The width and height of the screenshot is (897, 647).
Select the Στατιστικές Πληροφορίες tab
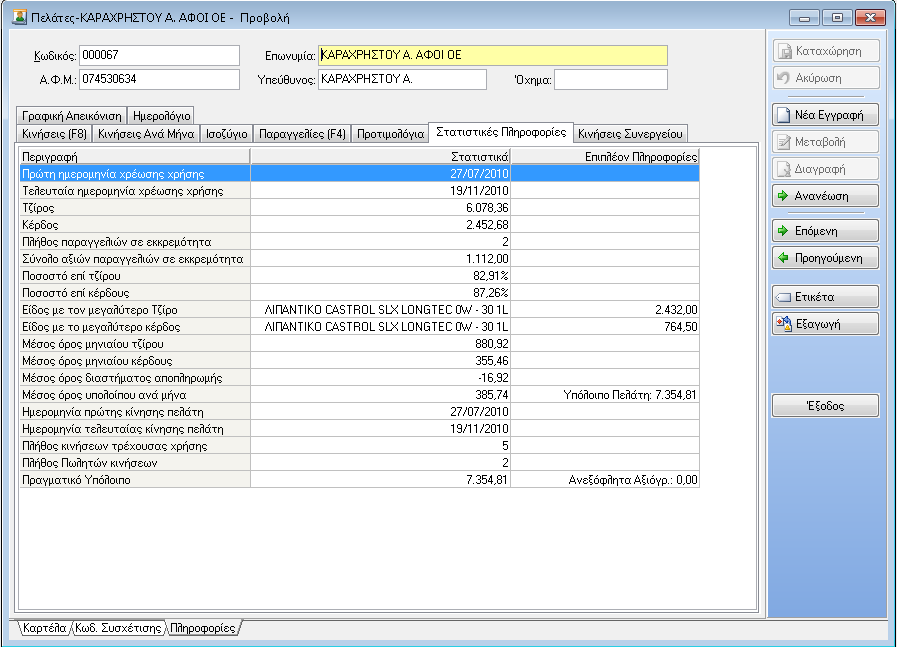[501, 132]
